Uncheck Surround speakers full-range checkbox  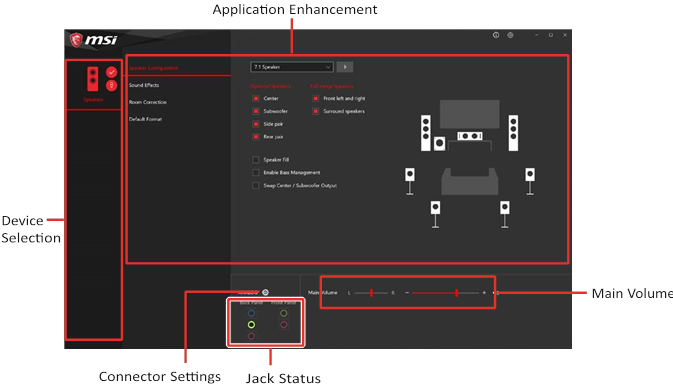click(x=315, y=111)
